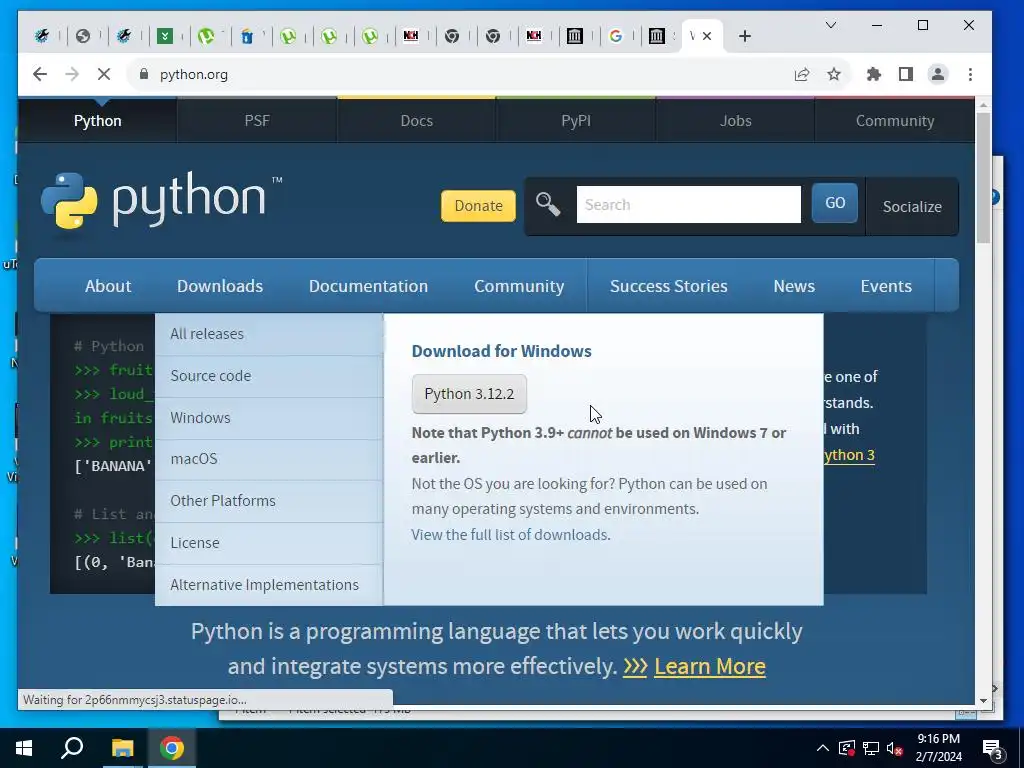Toggle the Chrome side panel
The height and width of the screenshot is (768, 1024).
point(906,74)
